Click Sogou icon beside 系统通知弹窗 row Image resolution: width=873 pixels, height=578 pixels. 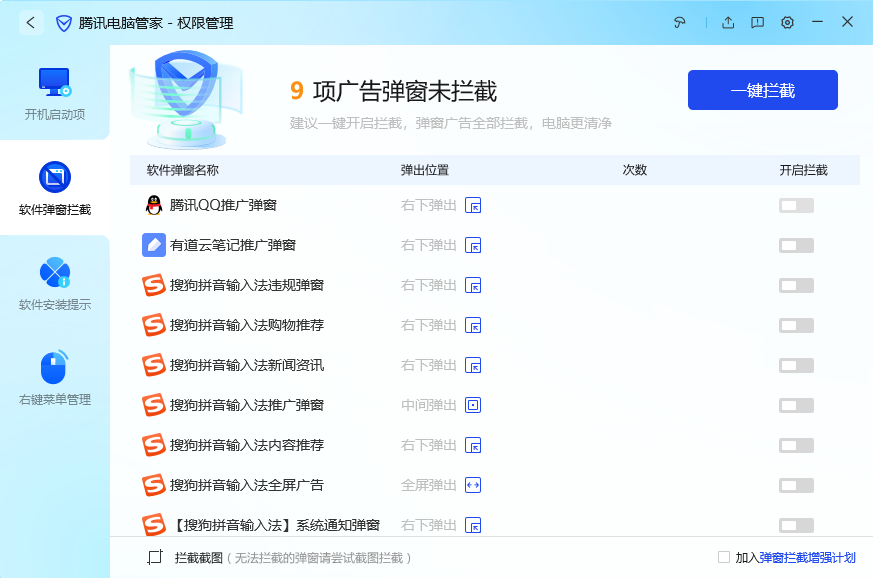click(x=154, y=525)
